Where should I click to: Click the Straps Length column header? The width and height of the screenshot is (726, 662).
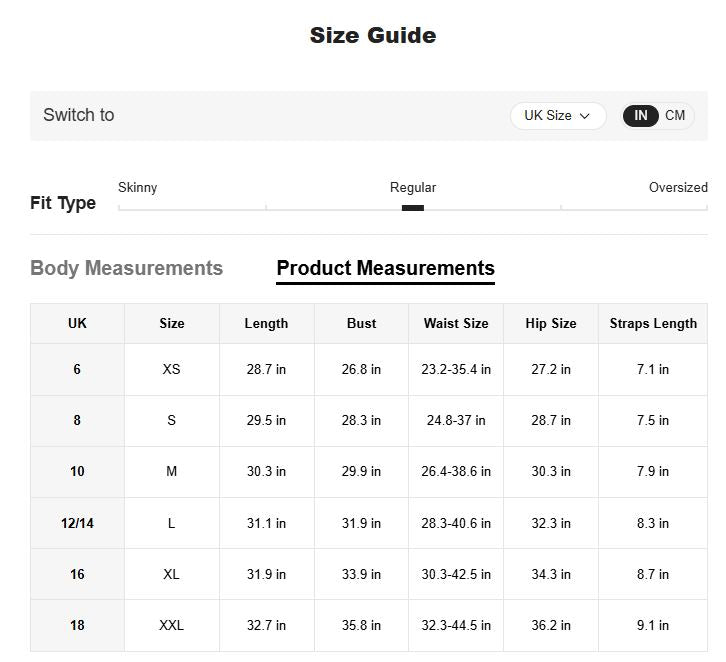pyautogui.click(x=653, y=323)
